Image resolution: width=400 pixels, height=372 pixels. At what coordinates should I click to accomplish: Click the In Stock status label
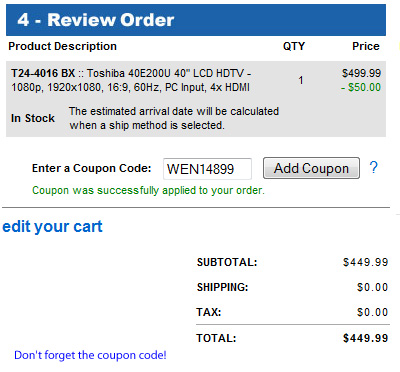pyautogui.click(x=33, y=118)
